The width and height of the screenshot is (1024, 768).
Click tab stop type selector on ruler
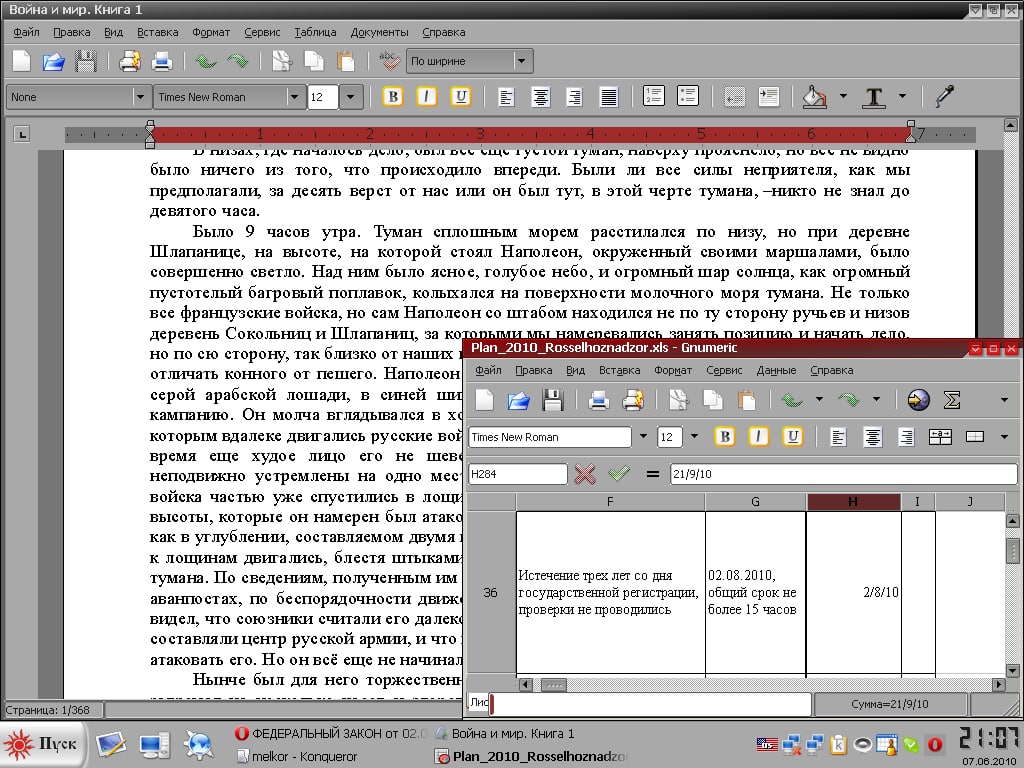click(22, 135)
